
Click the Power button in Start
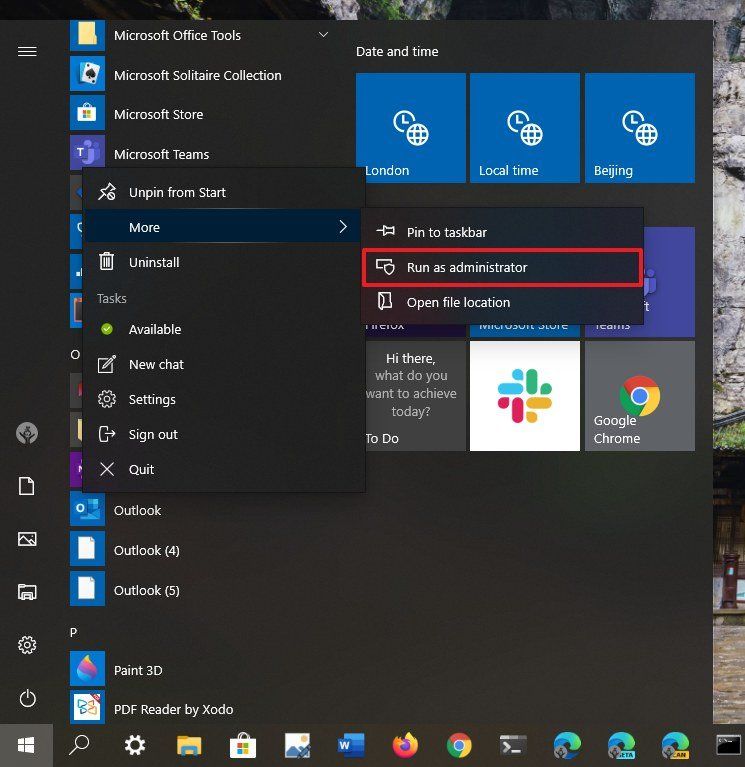[27, 698]
